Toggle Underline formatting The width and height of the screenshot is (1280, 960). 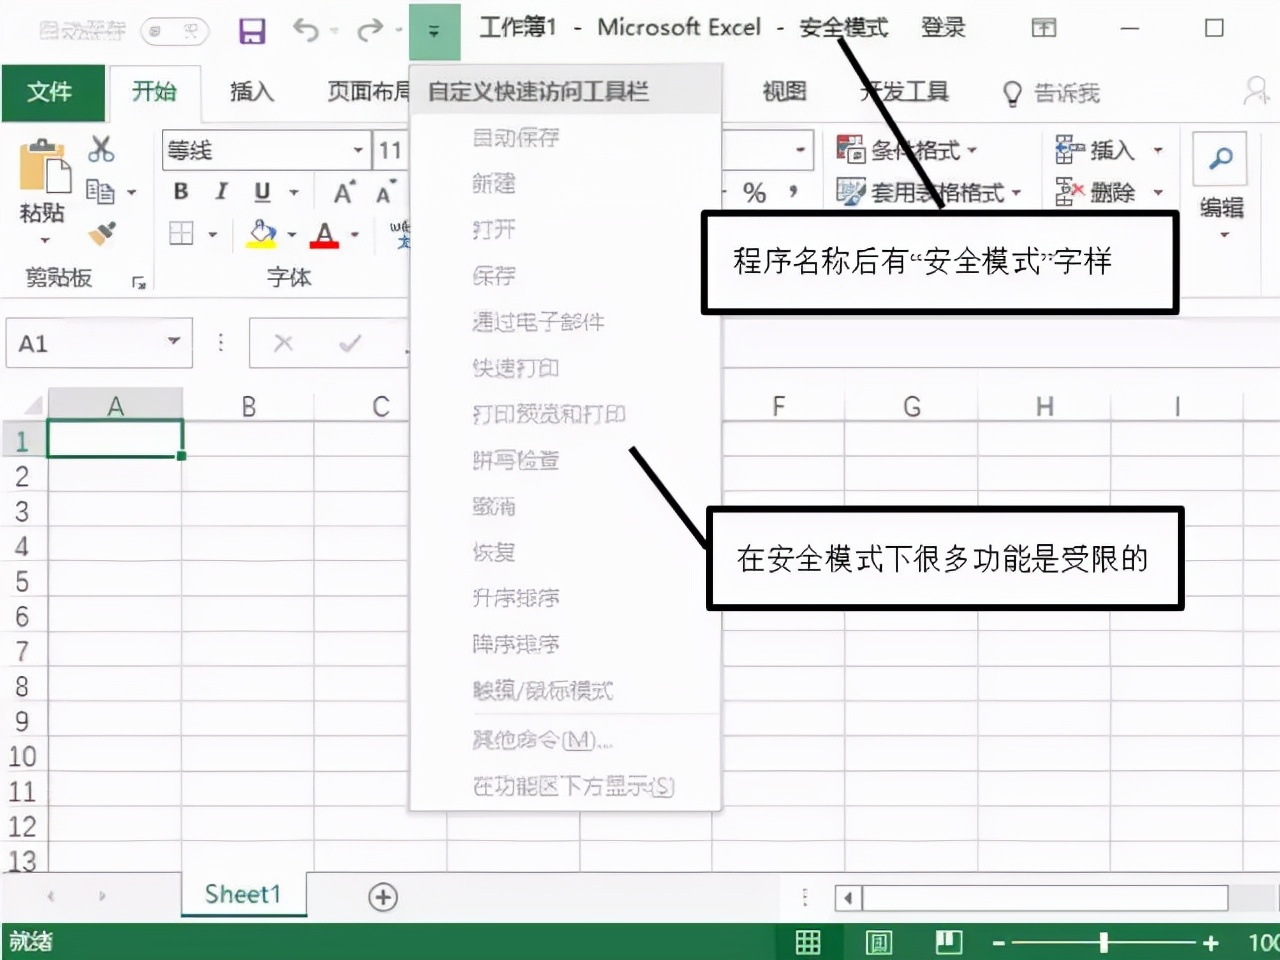(x=262, y=192)
